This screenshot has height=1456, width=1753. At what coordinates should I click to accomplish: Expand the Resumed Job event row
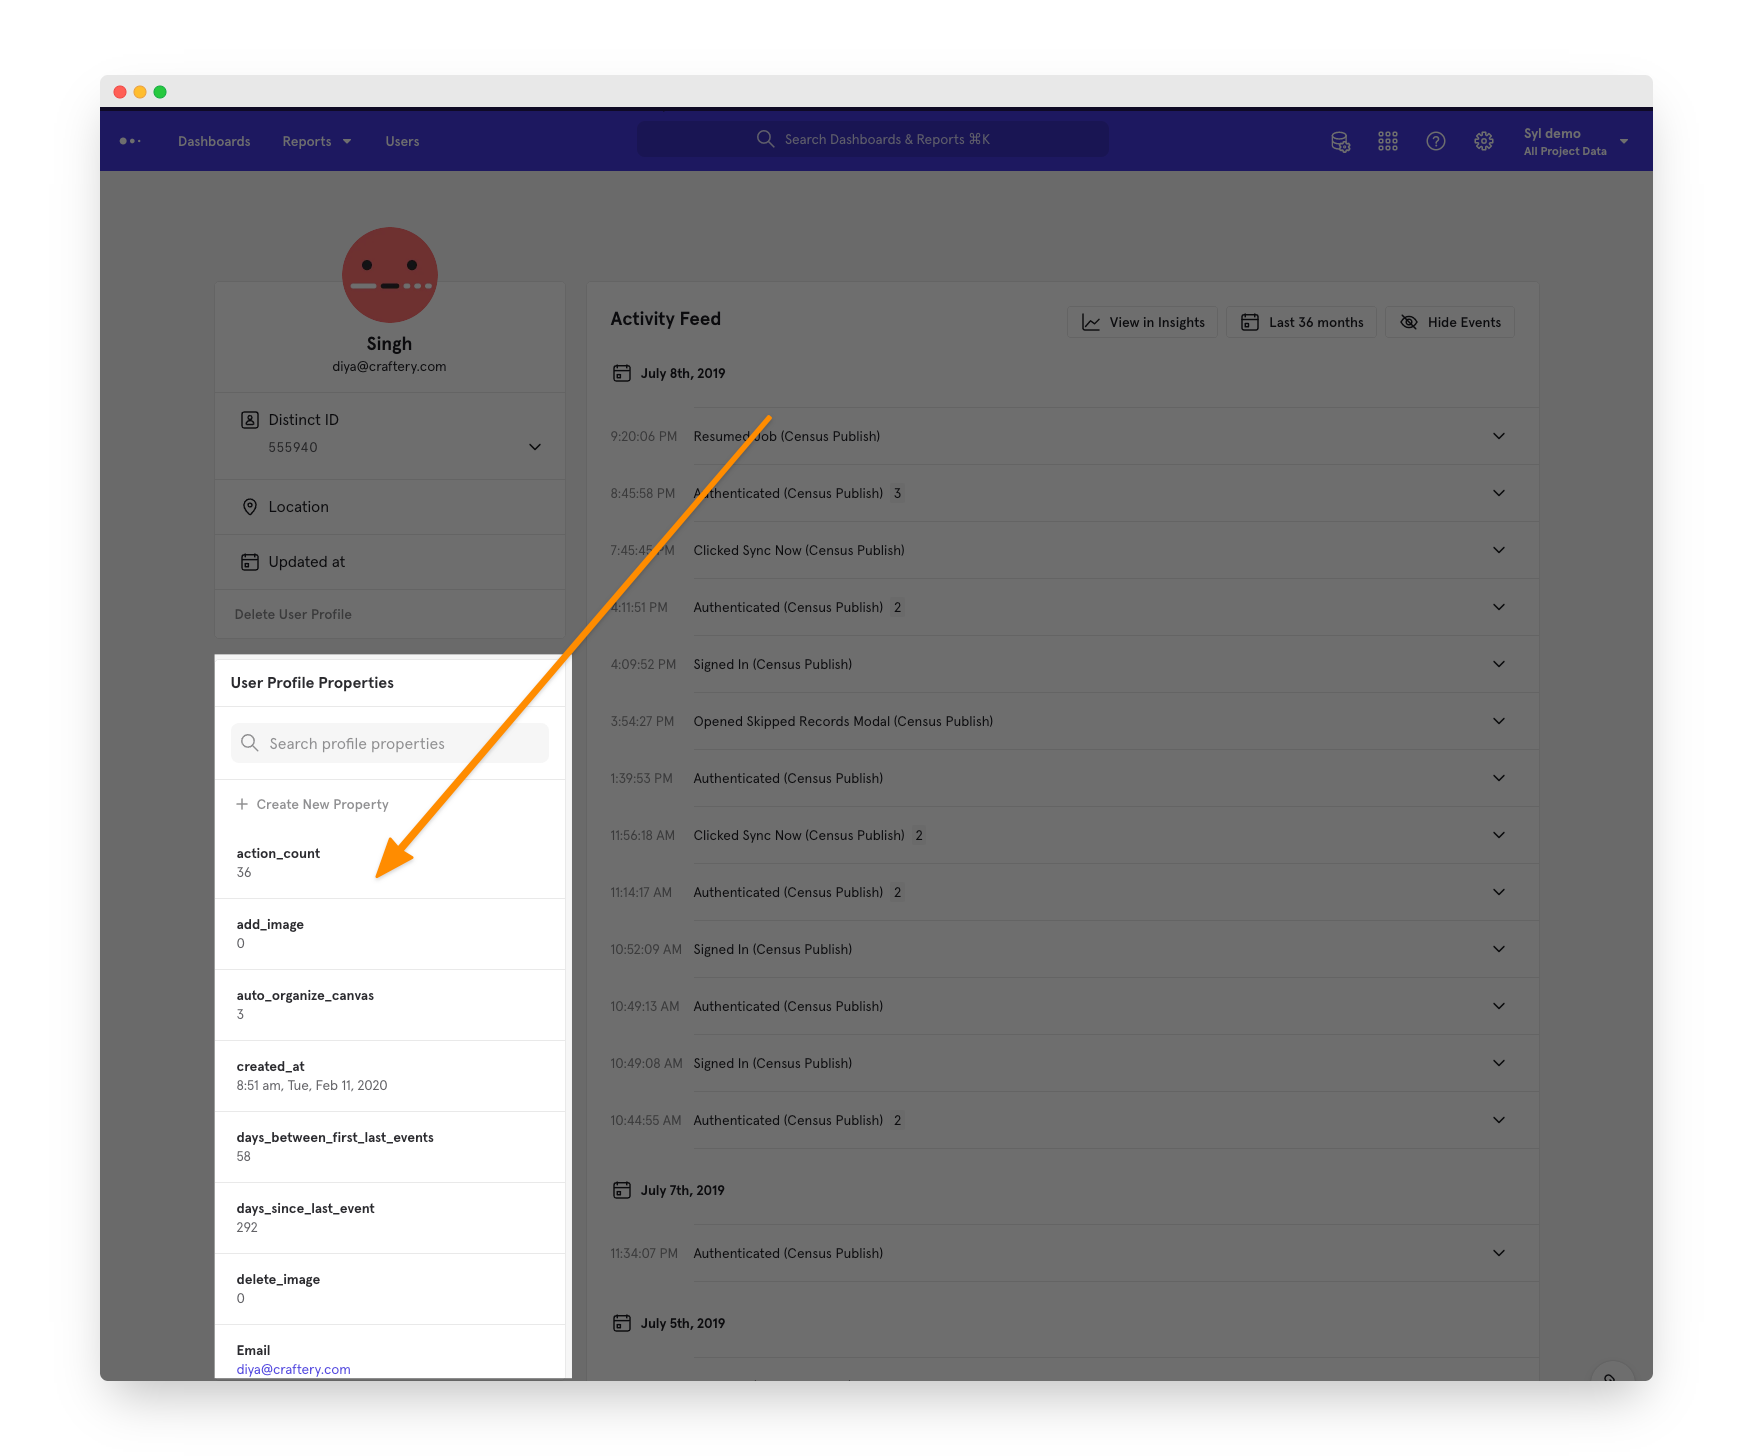1498,436
